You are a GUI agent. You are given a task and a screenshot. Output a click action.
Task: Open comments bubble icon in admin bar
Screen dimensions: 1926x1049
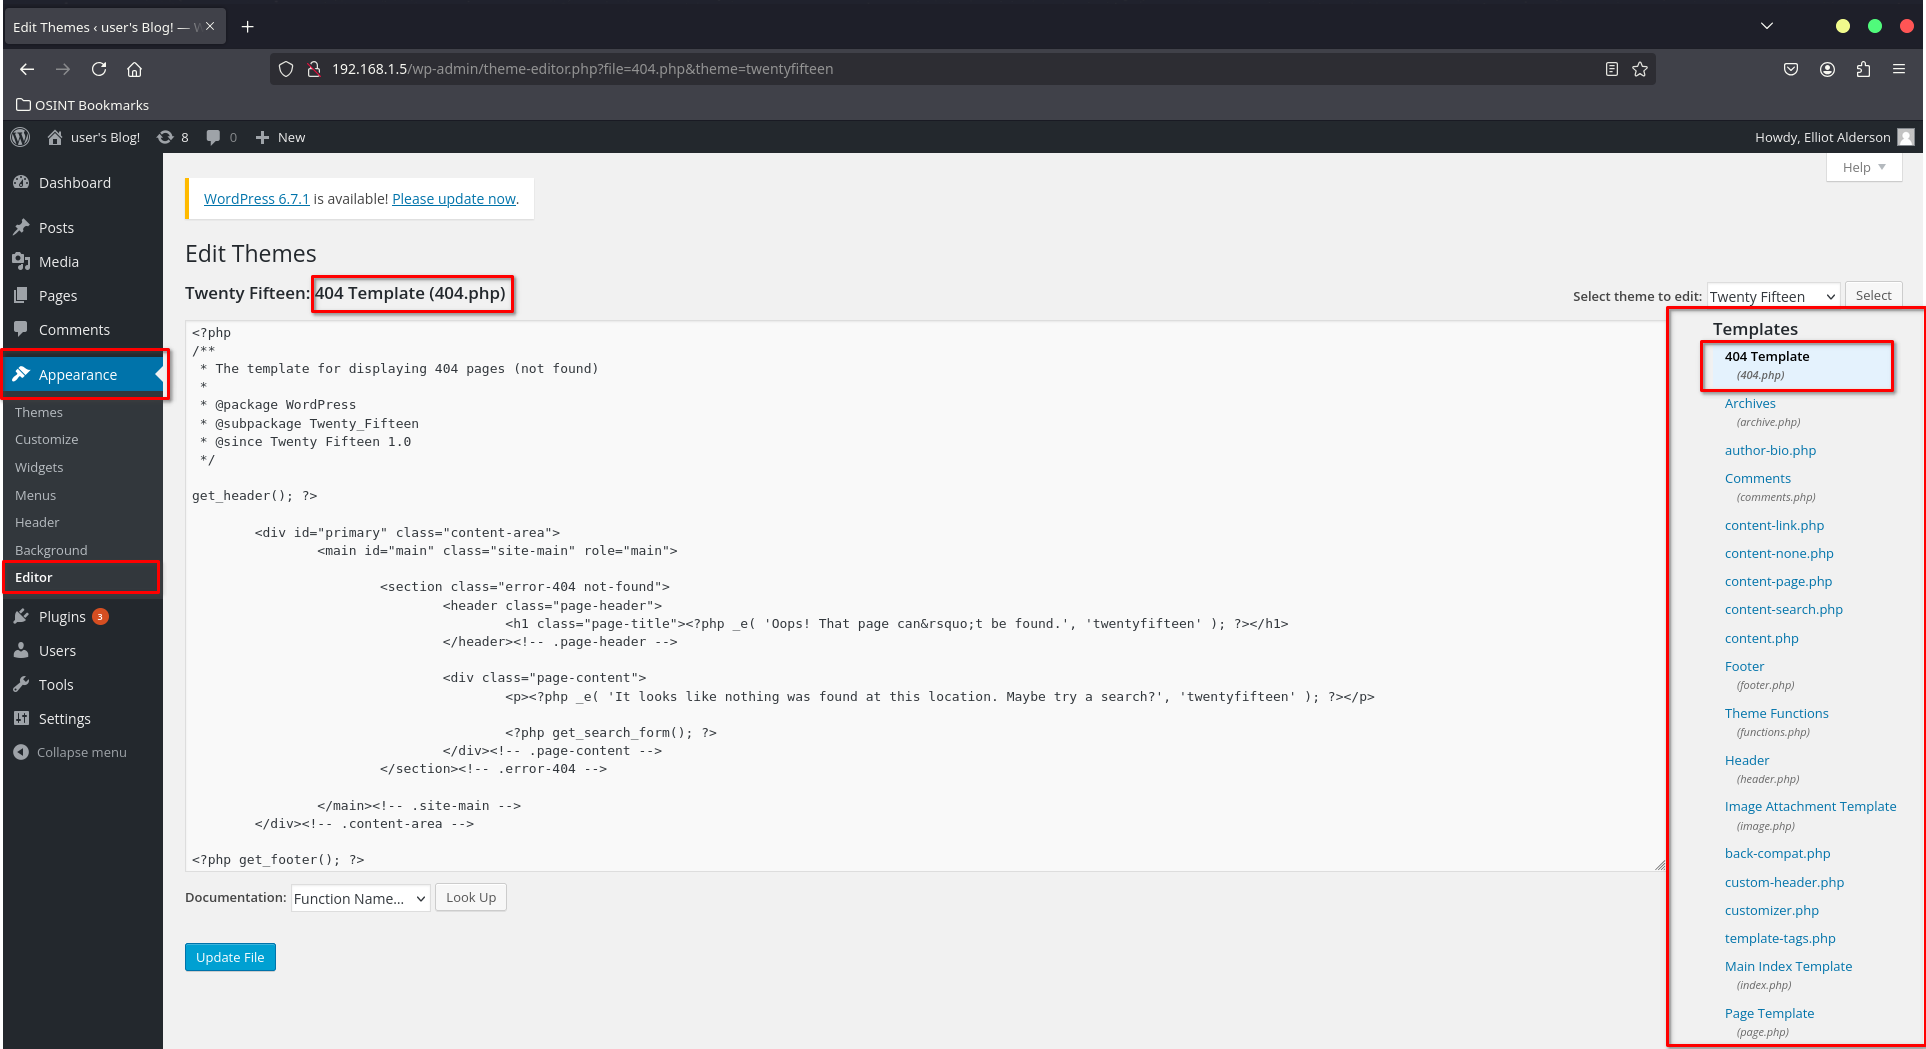click(222, 137)
